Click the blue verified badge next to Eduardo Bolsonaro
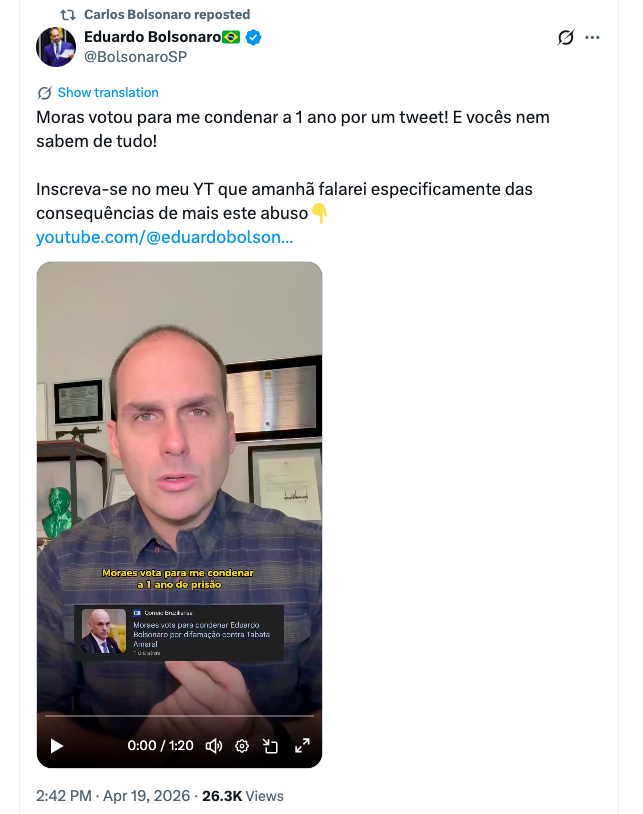 [253, 37]
